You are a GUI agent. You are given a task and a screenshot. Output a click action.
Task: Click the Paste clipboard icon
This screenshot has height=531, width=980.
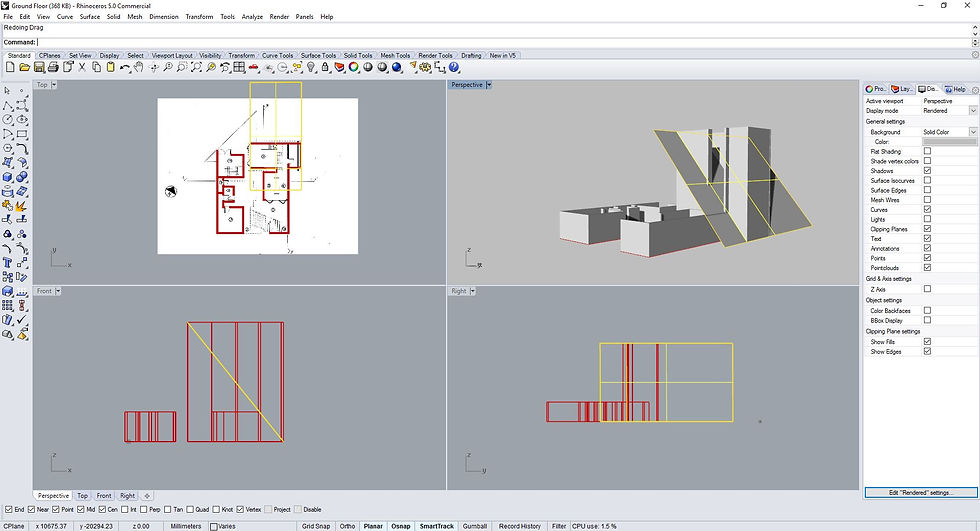[x=111, y=67]
